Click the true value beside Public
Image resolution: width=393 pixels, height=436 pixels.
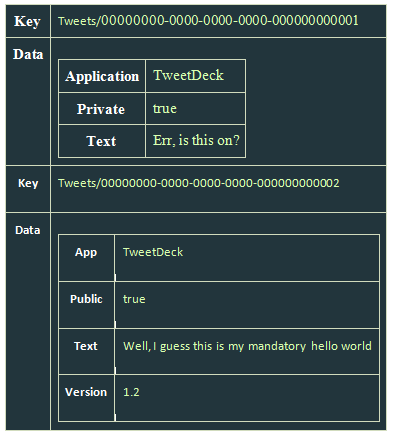(134, 299)
